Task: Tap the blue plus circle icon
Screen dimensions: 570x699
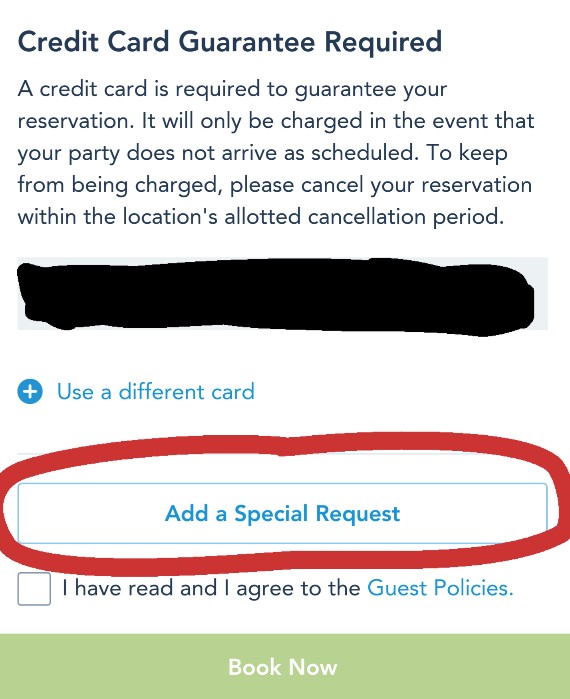Action: [30, 392]
